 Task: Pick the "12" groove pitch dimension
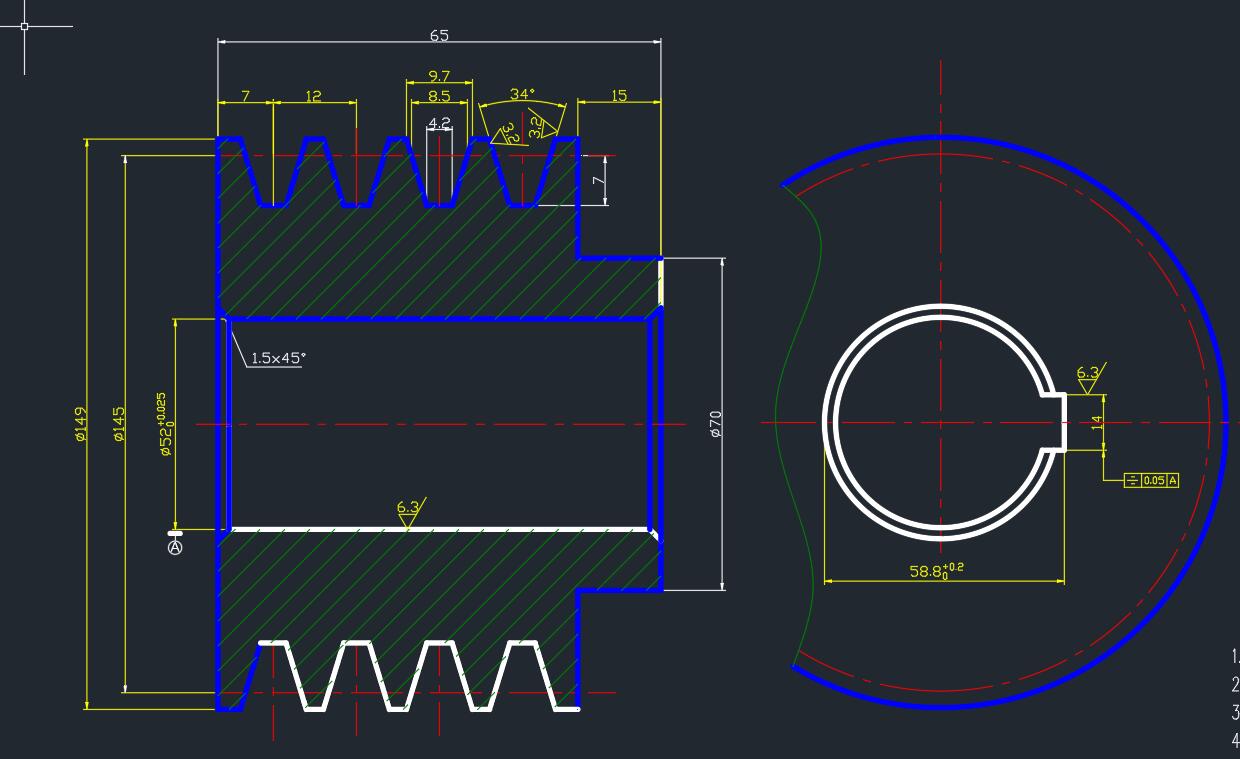coord(314,96)
